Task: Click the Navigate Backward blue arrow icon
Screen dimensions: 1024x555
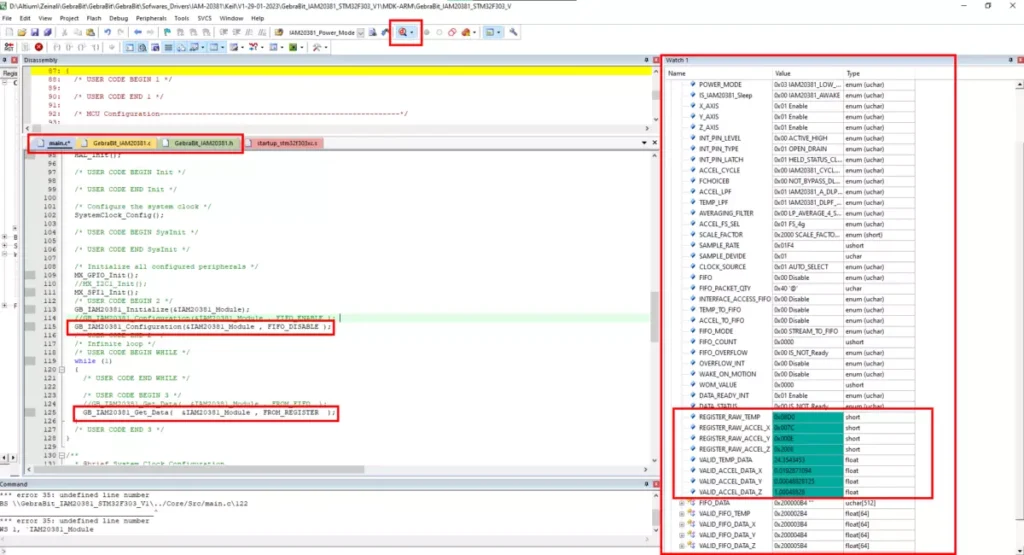Action: tap(136, 32)
